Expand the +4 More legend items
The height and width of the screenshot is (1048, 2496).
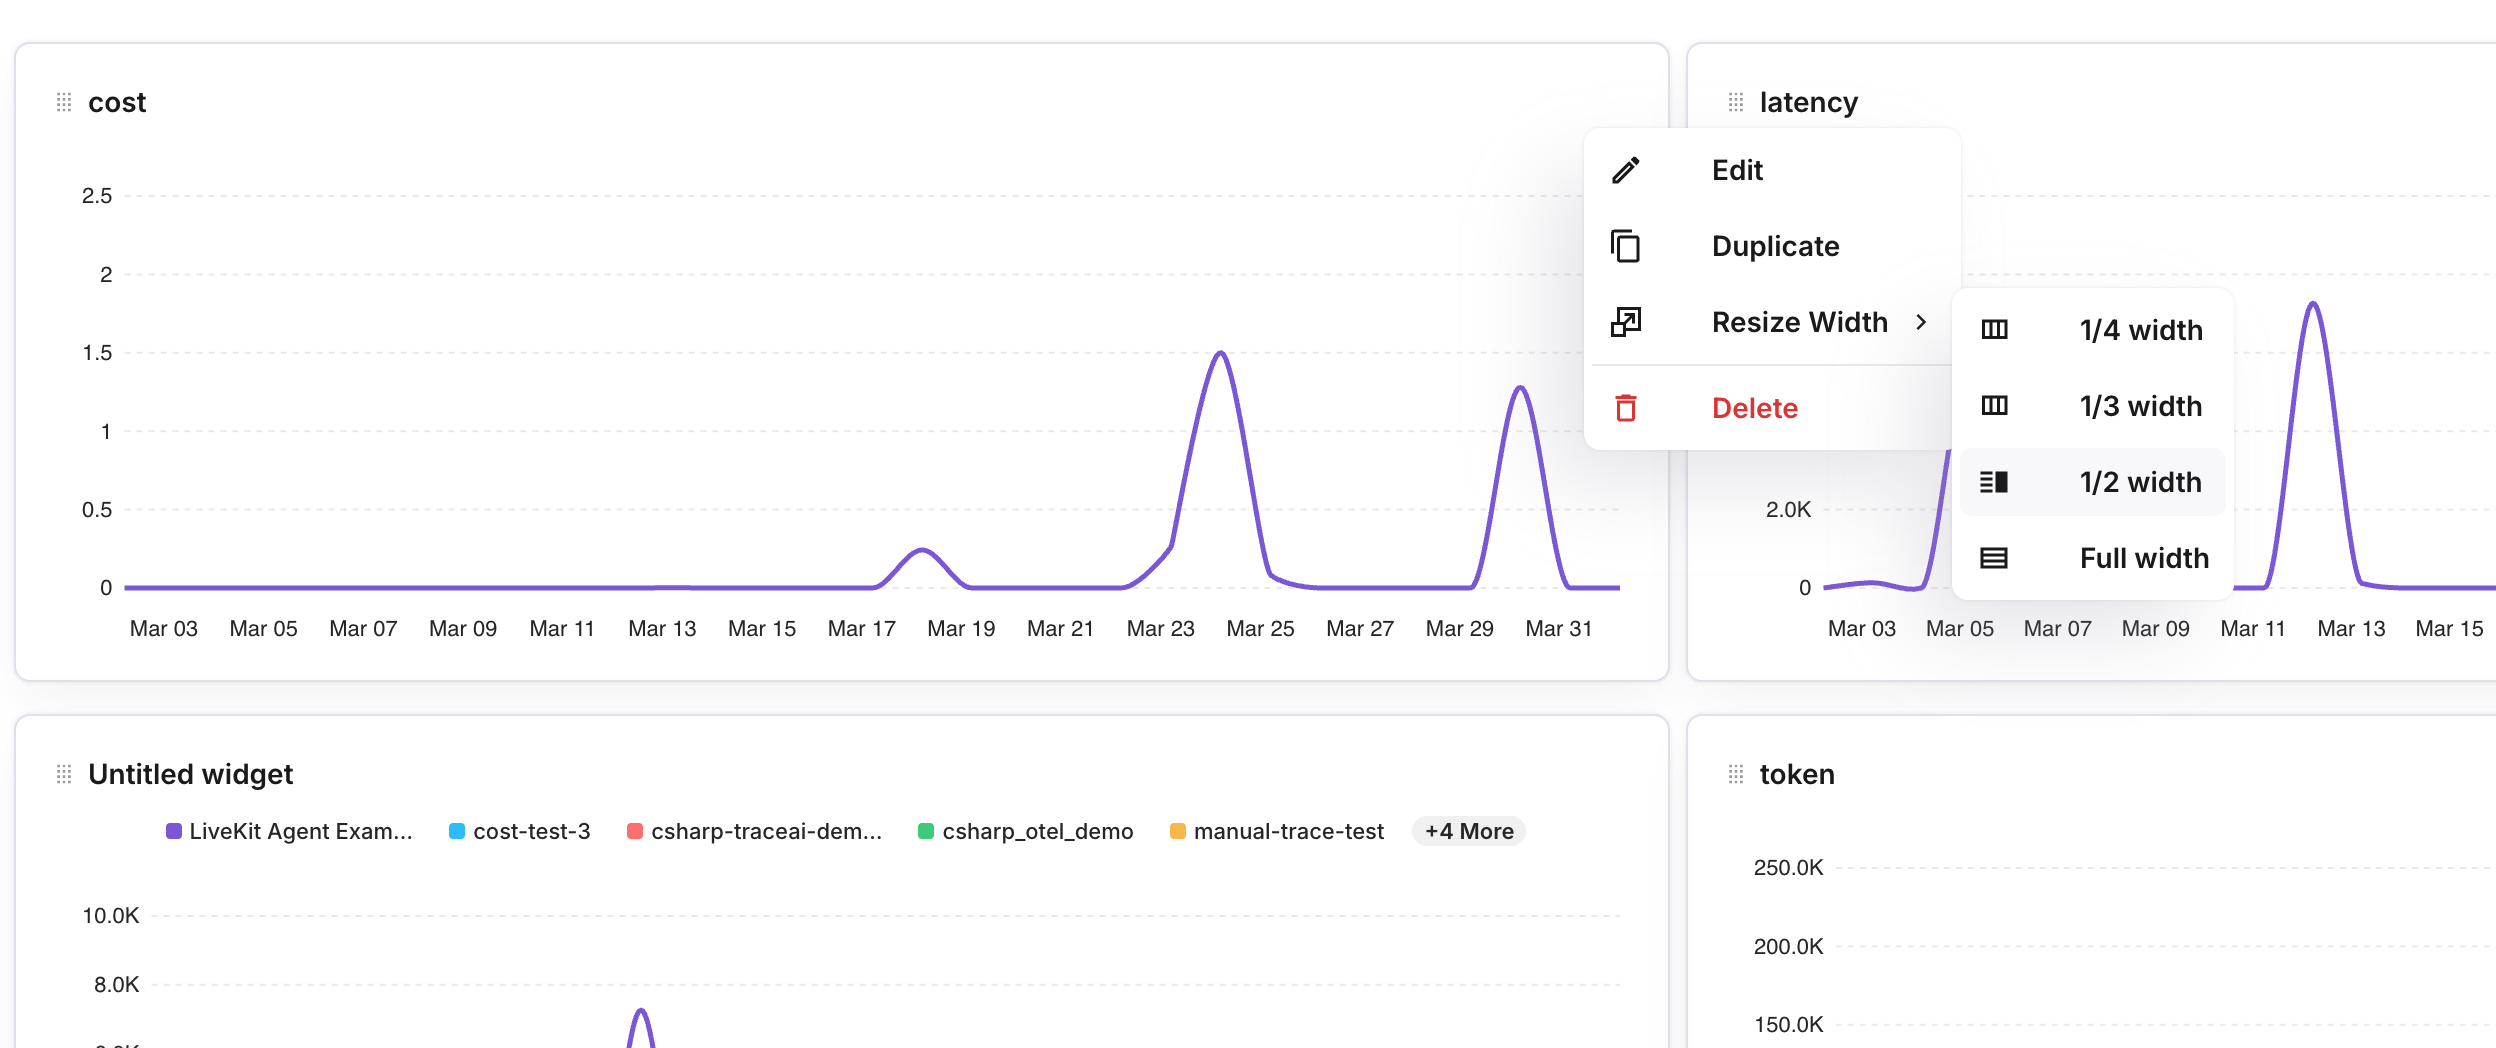pos(1468,831)
